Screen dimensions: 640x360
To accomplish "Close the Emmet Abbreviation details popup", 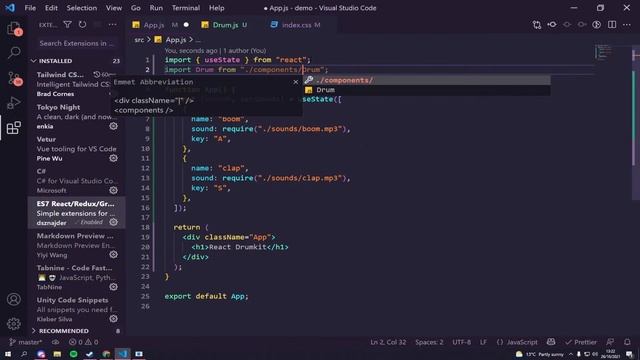I will click(296, 82).
